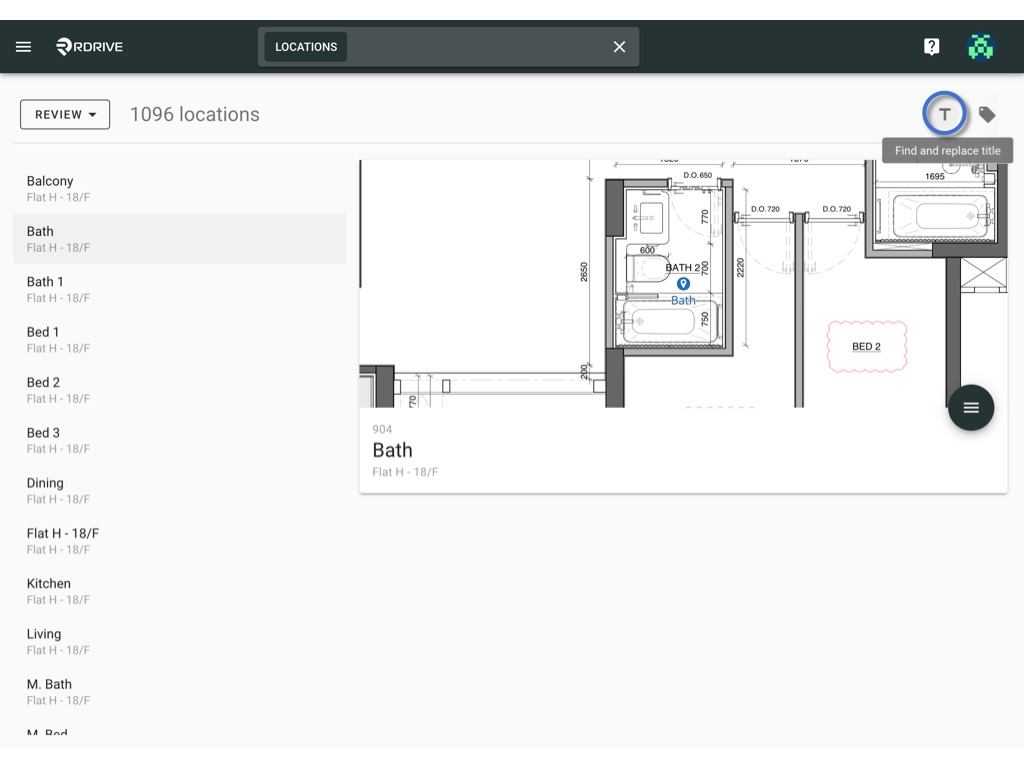Click the 904 ID in detail card
The width and height of the screenshot is (1024, 768).
(382, 429)
